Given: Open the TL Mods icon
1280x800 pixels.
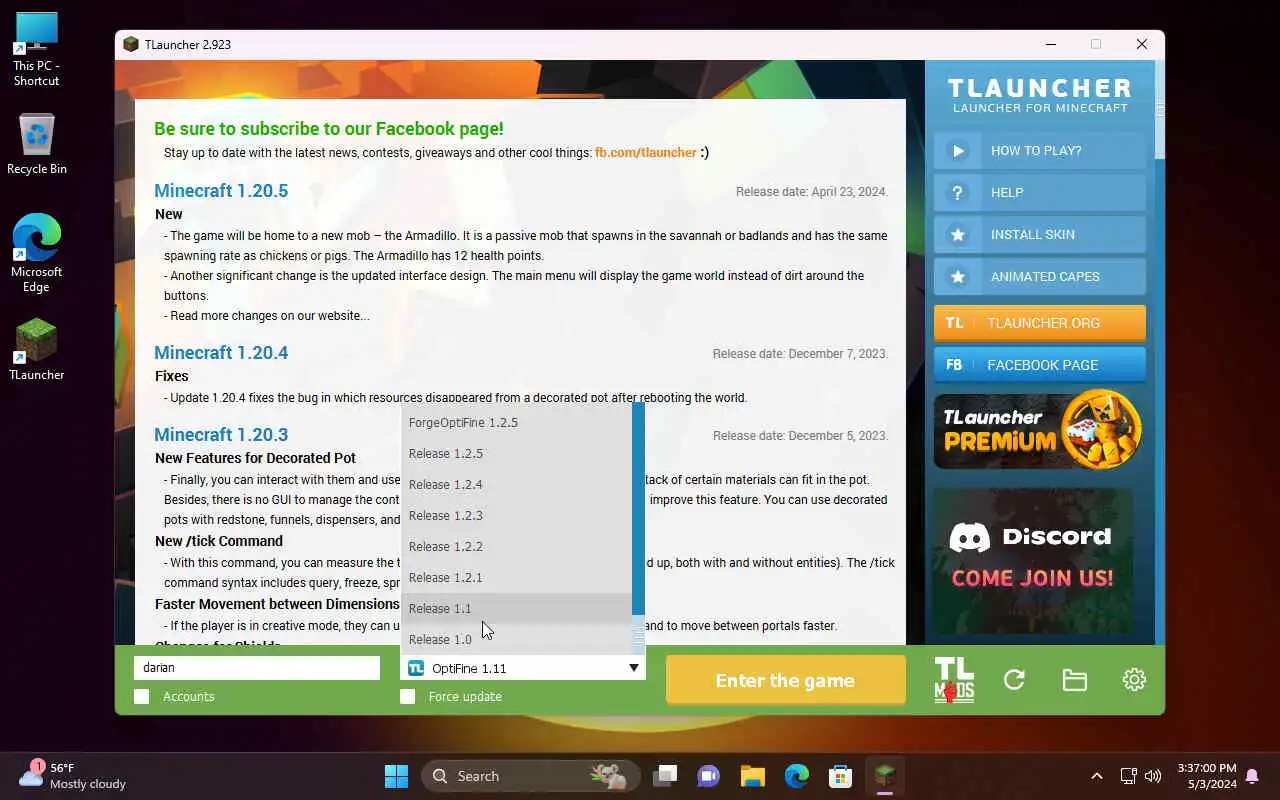Looking at the screenshot, I should [x=954, y=680].
